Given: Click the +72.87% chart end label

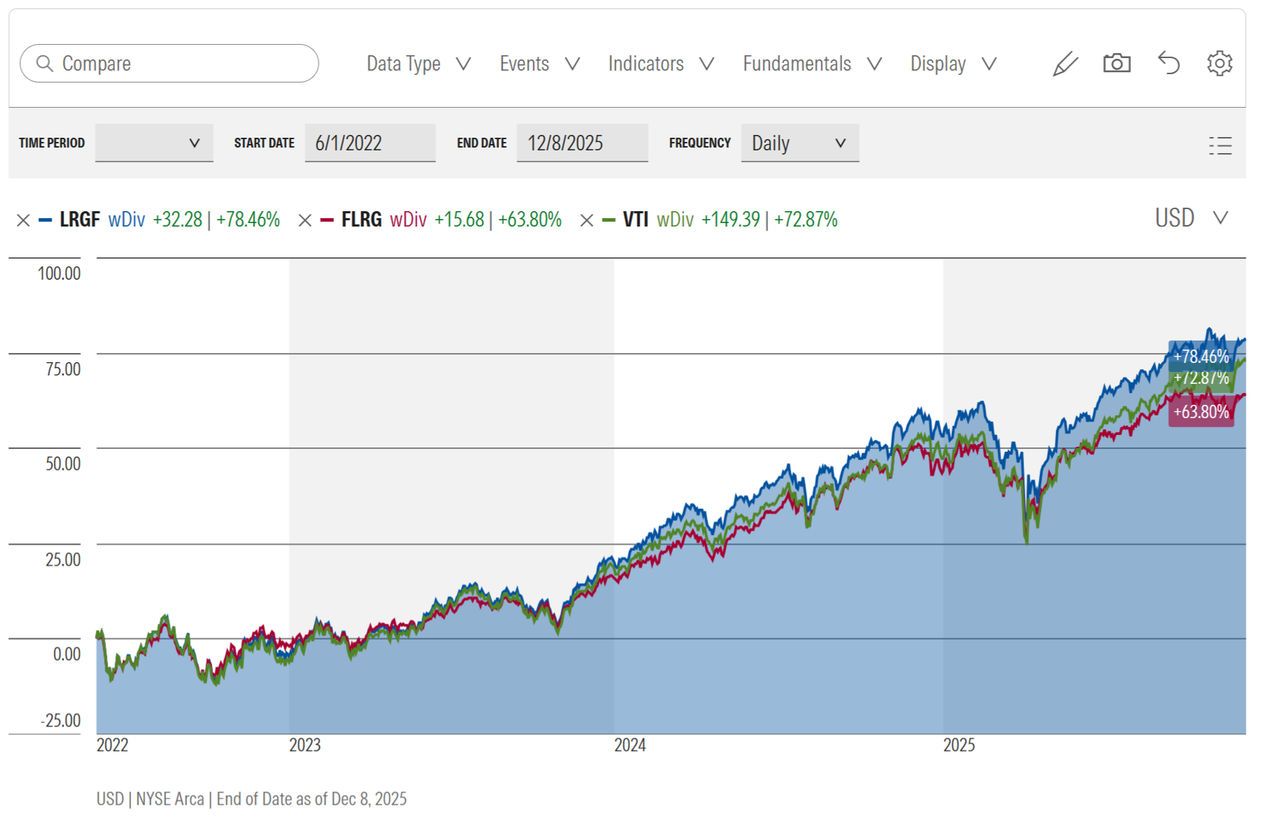Looking at the screenshot, I should (x=1200, y=377).
